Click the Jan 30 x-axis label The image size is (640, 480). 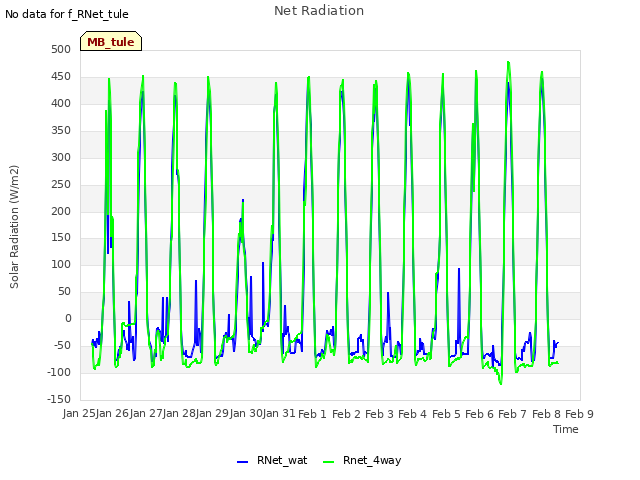[x=246, y=413]
